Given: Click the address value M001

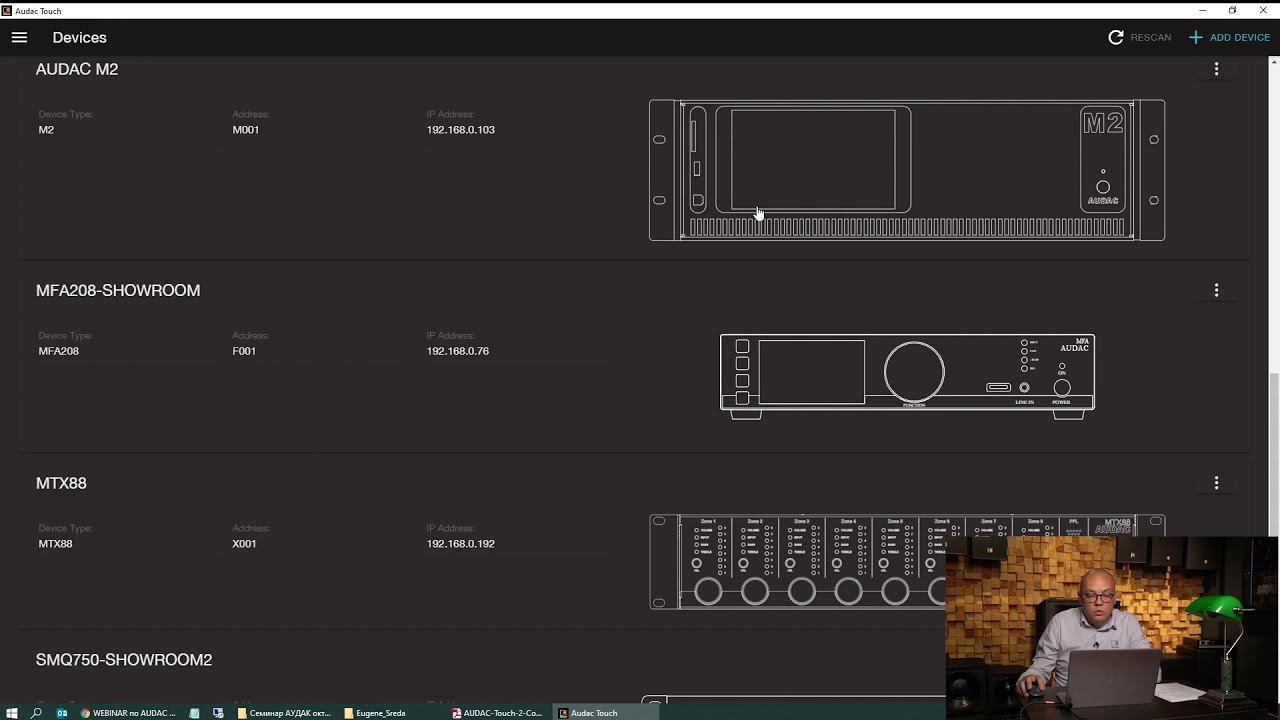Looking at the screenshot, I should coord(246,130).
